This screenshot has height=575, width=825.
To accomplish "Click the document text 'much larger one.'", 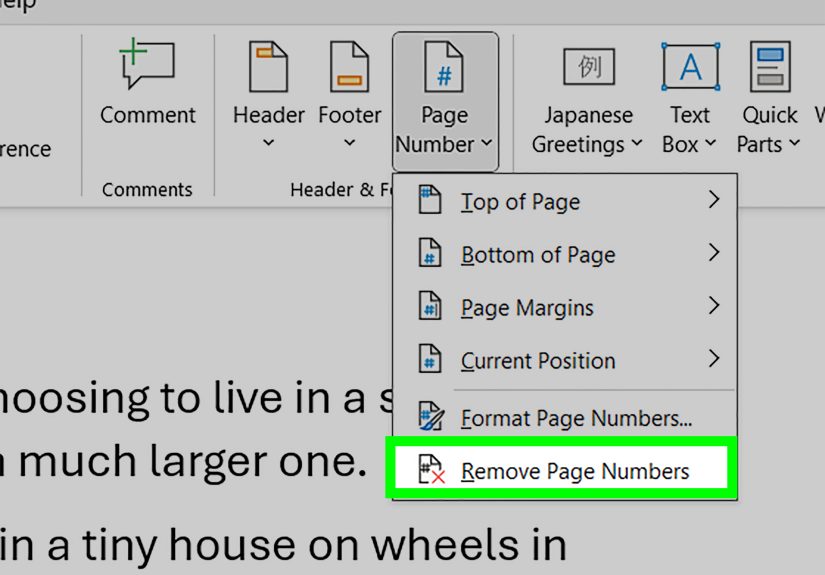I will coord(192,461).
